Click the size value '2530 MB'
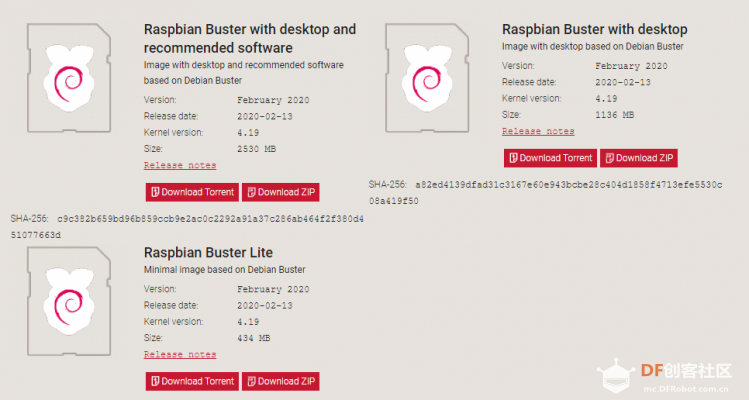749x400 pixels. tap(257, 149)
